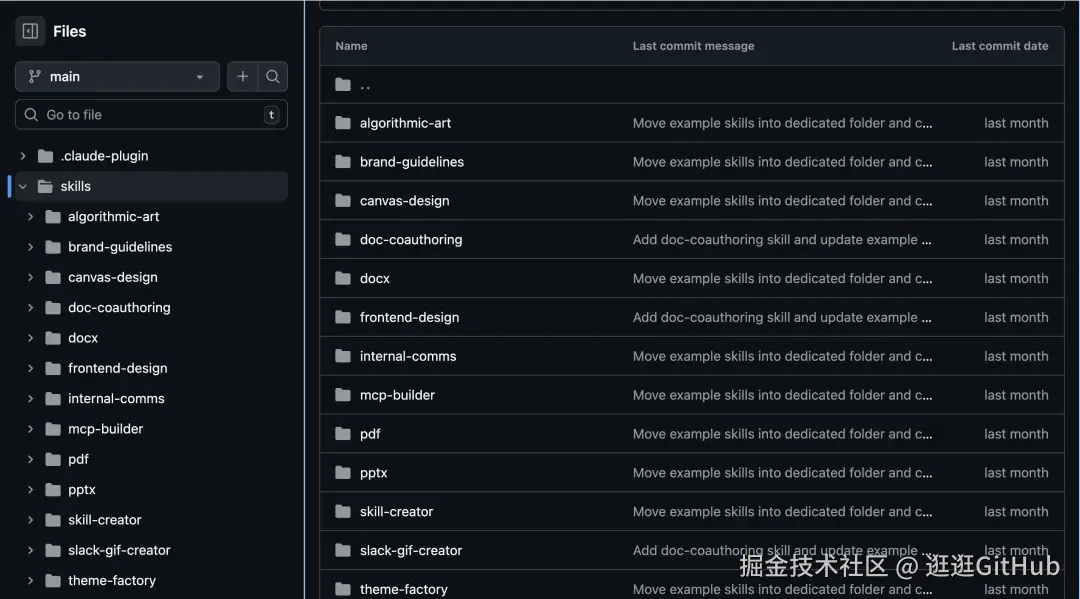The image size is (1080, 599).
Task: Click the plus icon to add a file
Action: click(x=243, y=76)
